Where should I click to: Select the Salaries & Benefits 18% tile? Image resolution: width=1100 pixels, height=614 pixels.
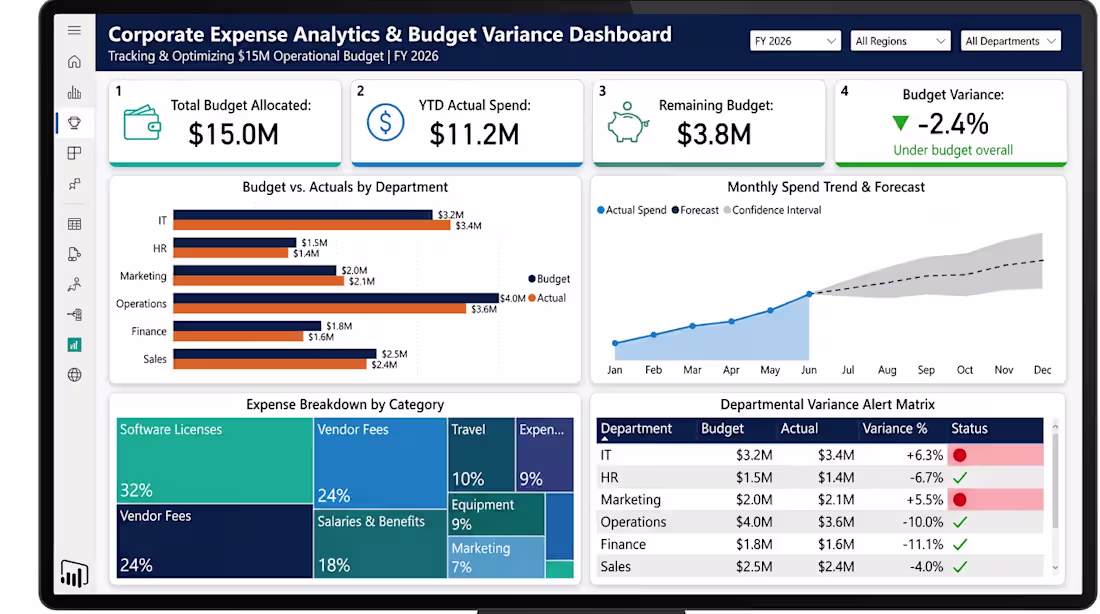coord(381,542)
